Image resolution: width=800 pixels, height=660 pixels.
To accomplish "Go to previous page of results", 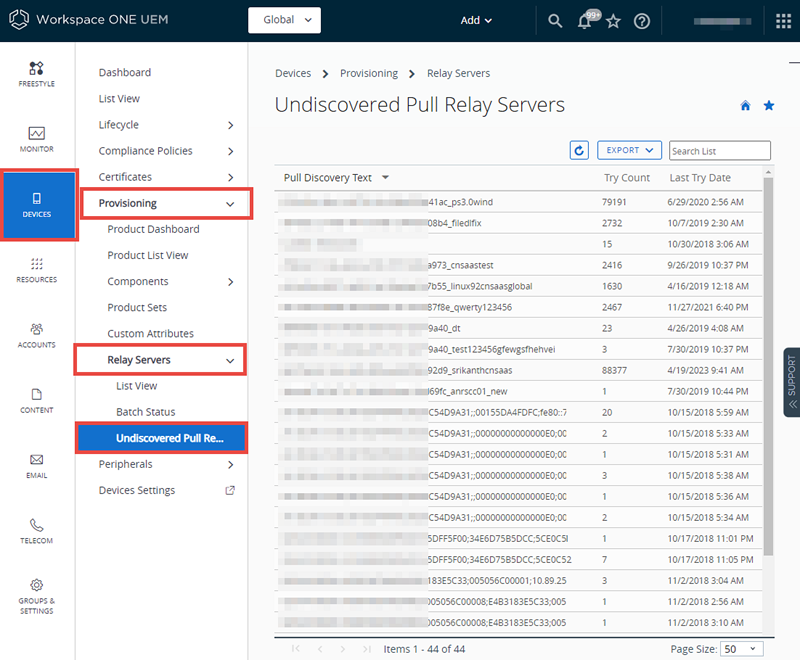I will (320, 649).
